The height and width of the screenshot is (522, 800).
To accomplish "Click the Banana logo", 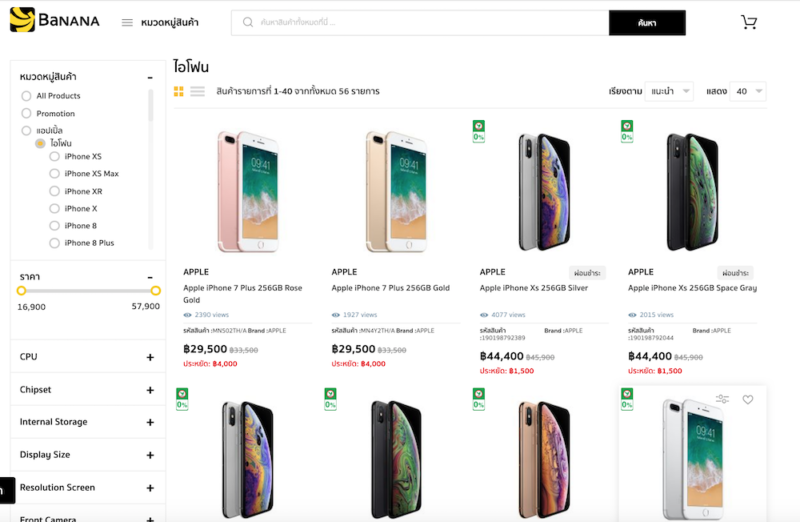I will 55,21.
